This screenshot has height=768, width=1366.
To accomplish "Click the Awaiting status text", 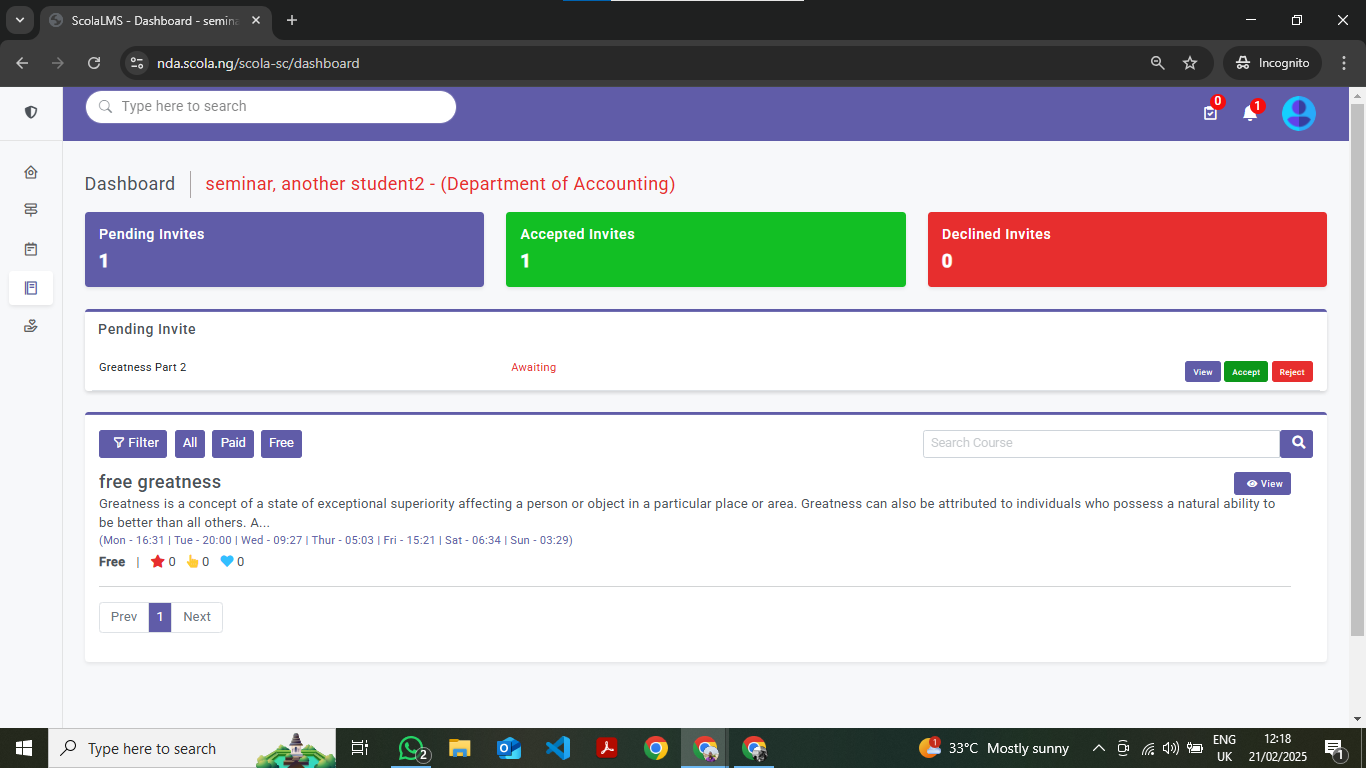I will [x=534, y=368].
